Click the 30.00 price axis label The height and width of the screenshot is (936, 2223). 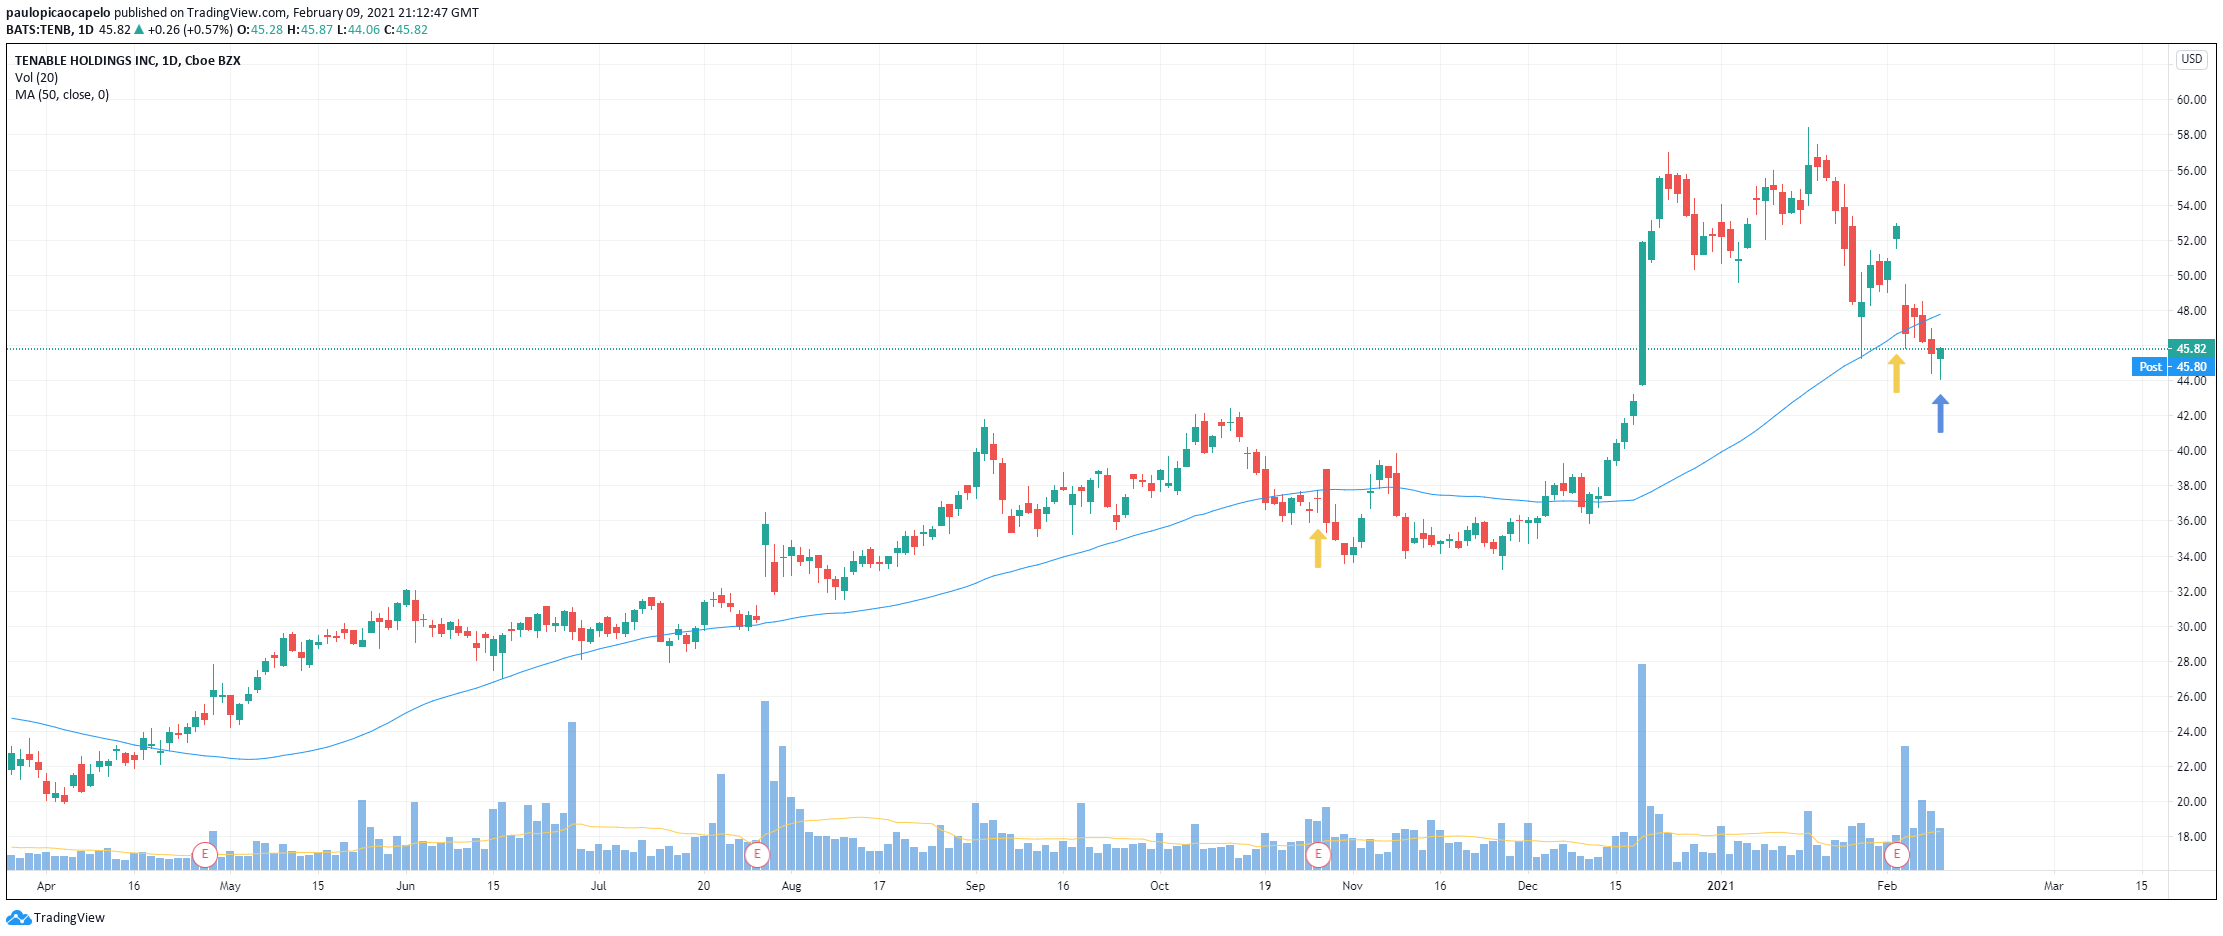[x=2191, y=627]
